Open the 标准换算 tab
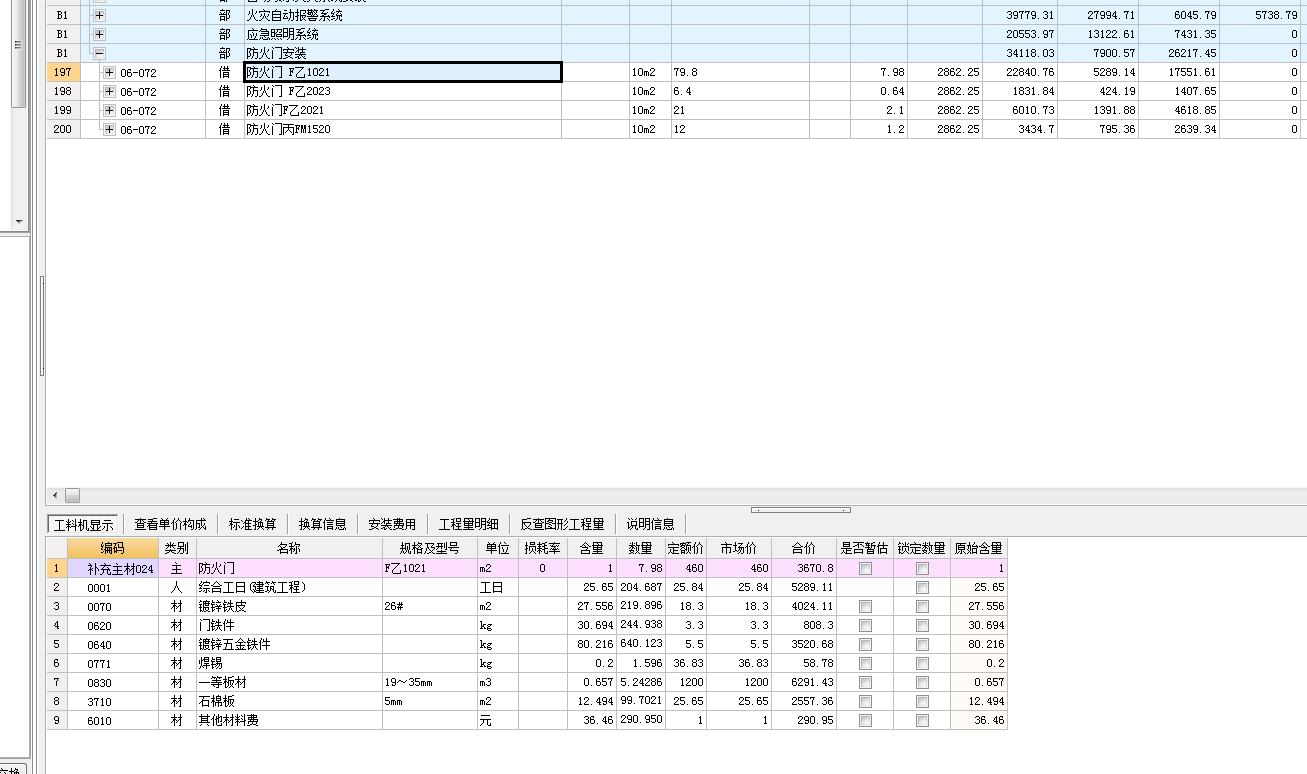 (253, 524)
